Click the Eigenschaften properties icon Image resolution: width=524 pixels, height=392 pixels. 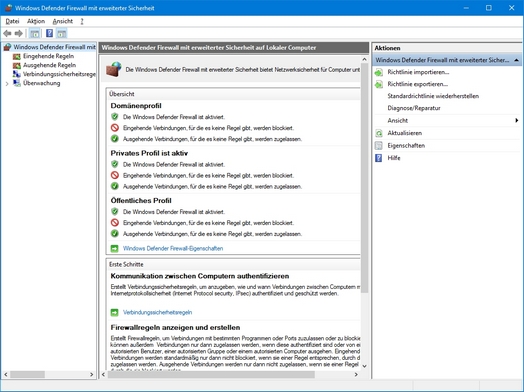(379, 146)
